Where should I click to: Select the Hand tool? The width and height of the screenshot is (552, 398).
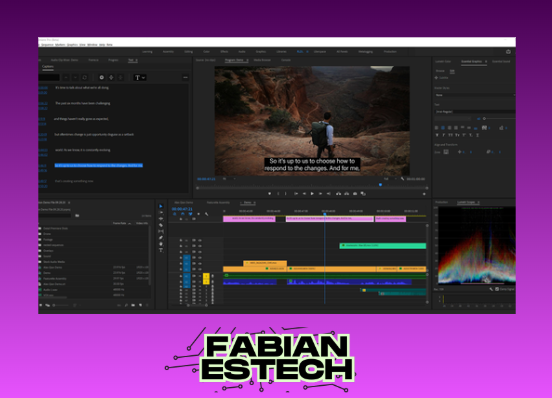click(161, 244)
